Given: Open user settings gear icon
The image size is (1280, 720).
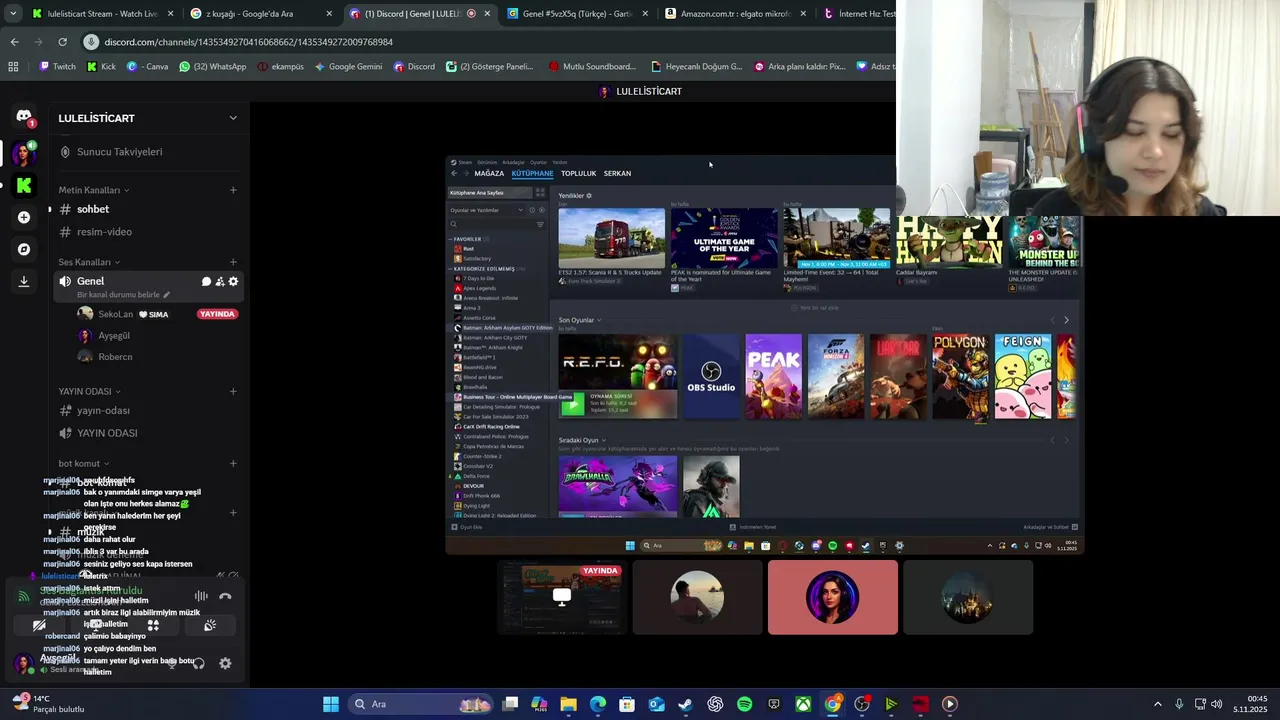Looking at the screenshot, I should 225,663.
